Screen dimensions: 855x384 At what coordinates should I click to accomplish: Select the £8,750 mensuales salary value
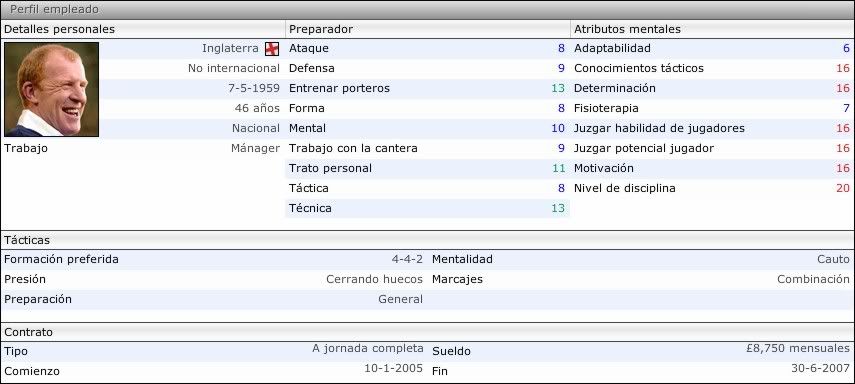798,349
